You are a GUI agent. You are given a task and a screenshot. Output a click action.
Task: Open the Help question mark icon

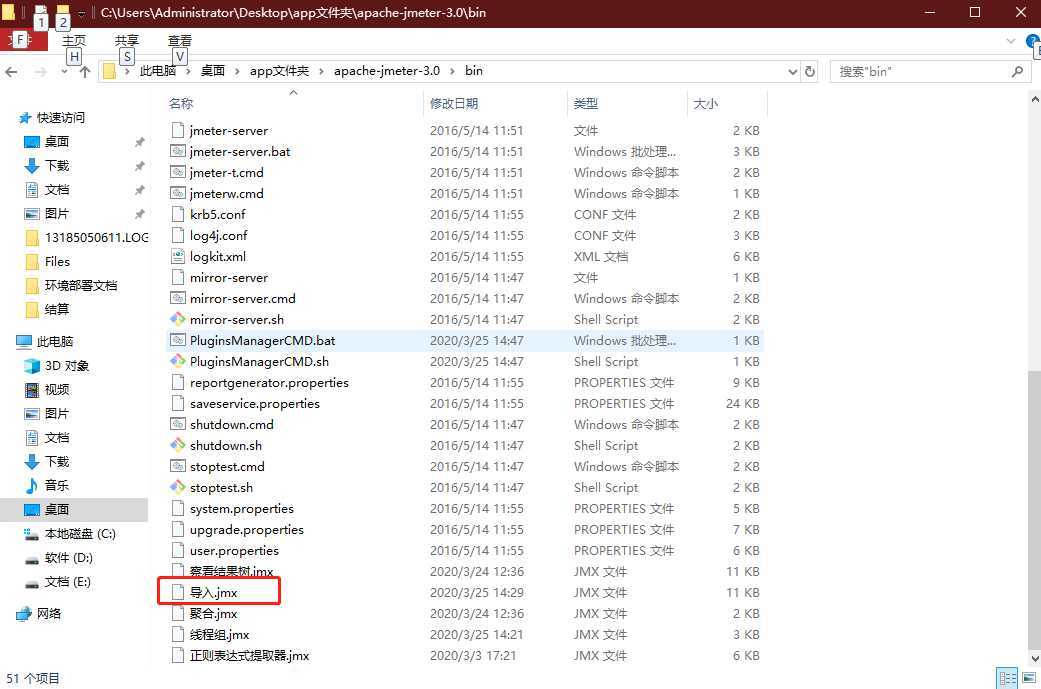1033,41
